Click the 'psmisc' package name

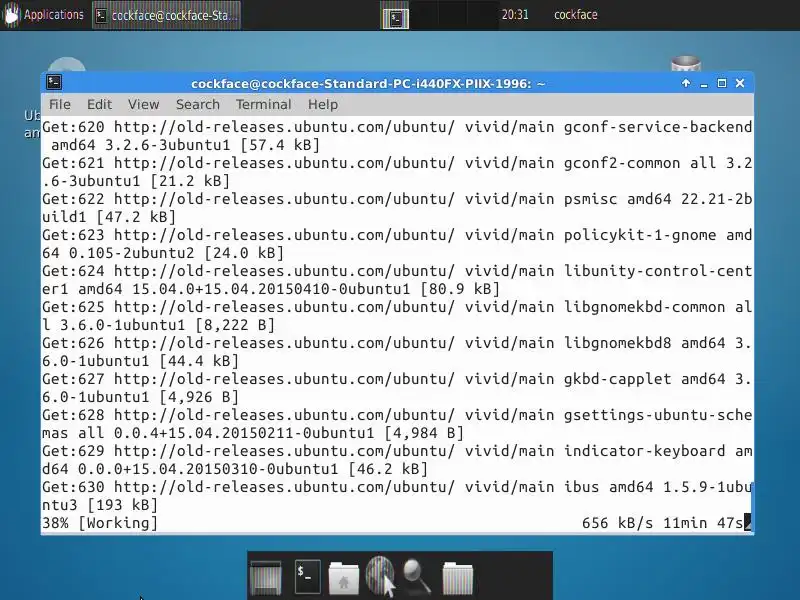click(x=590, y=199)
